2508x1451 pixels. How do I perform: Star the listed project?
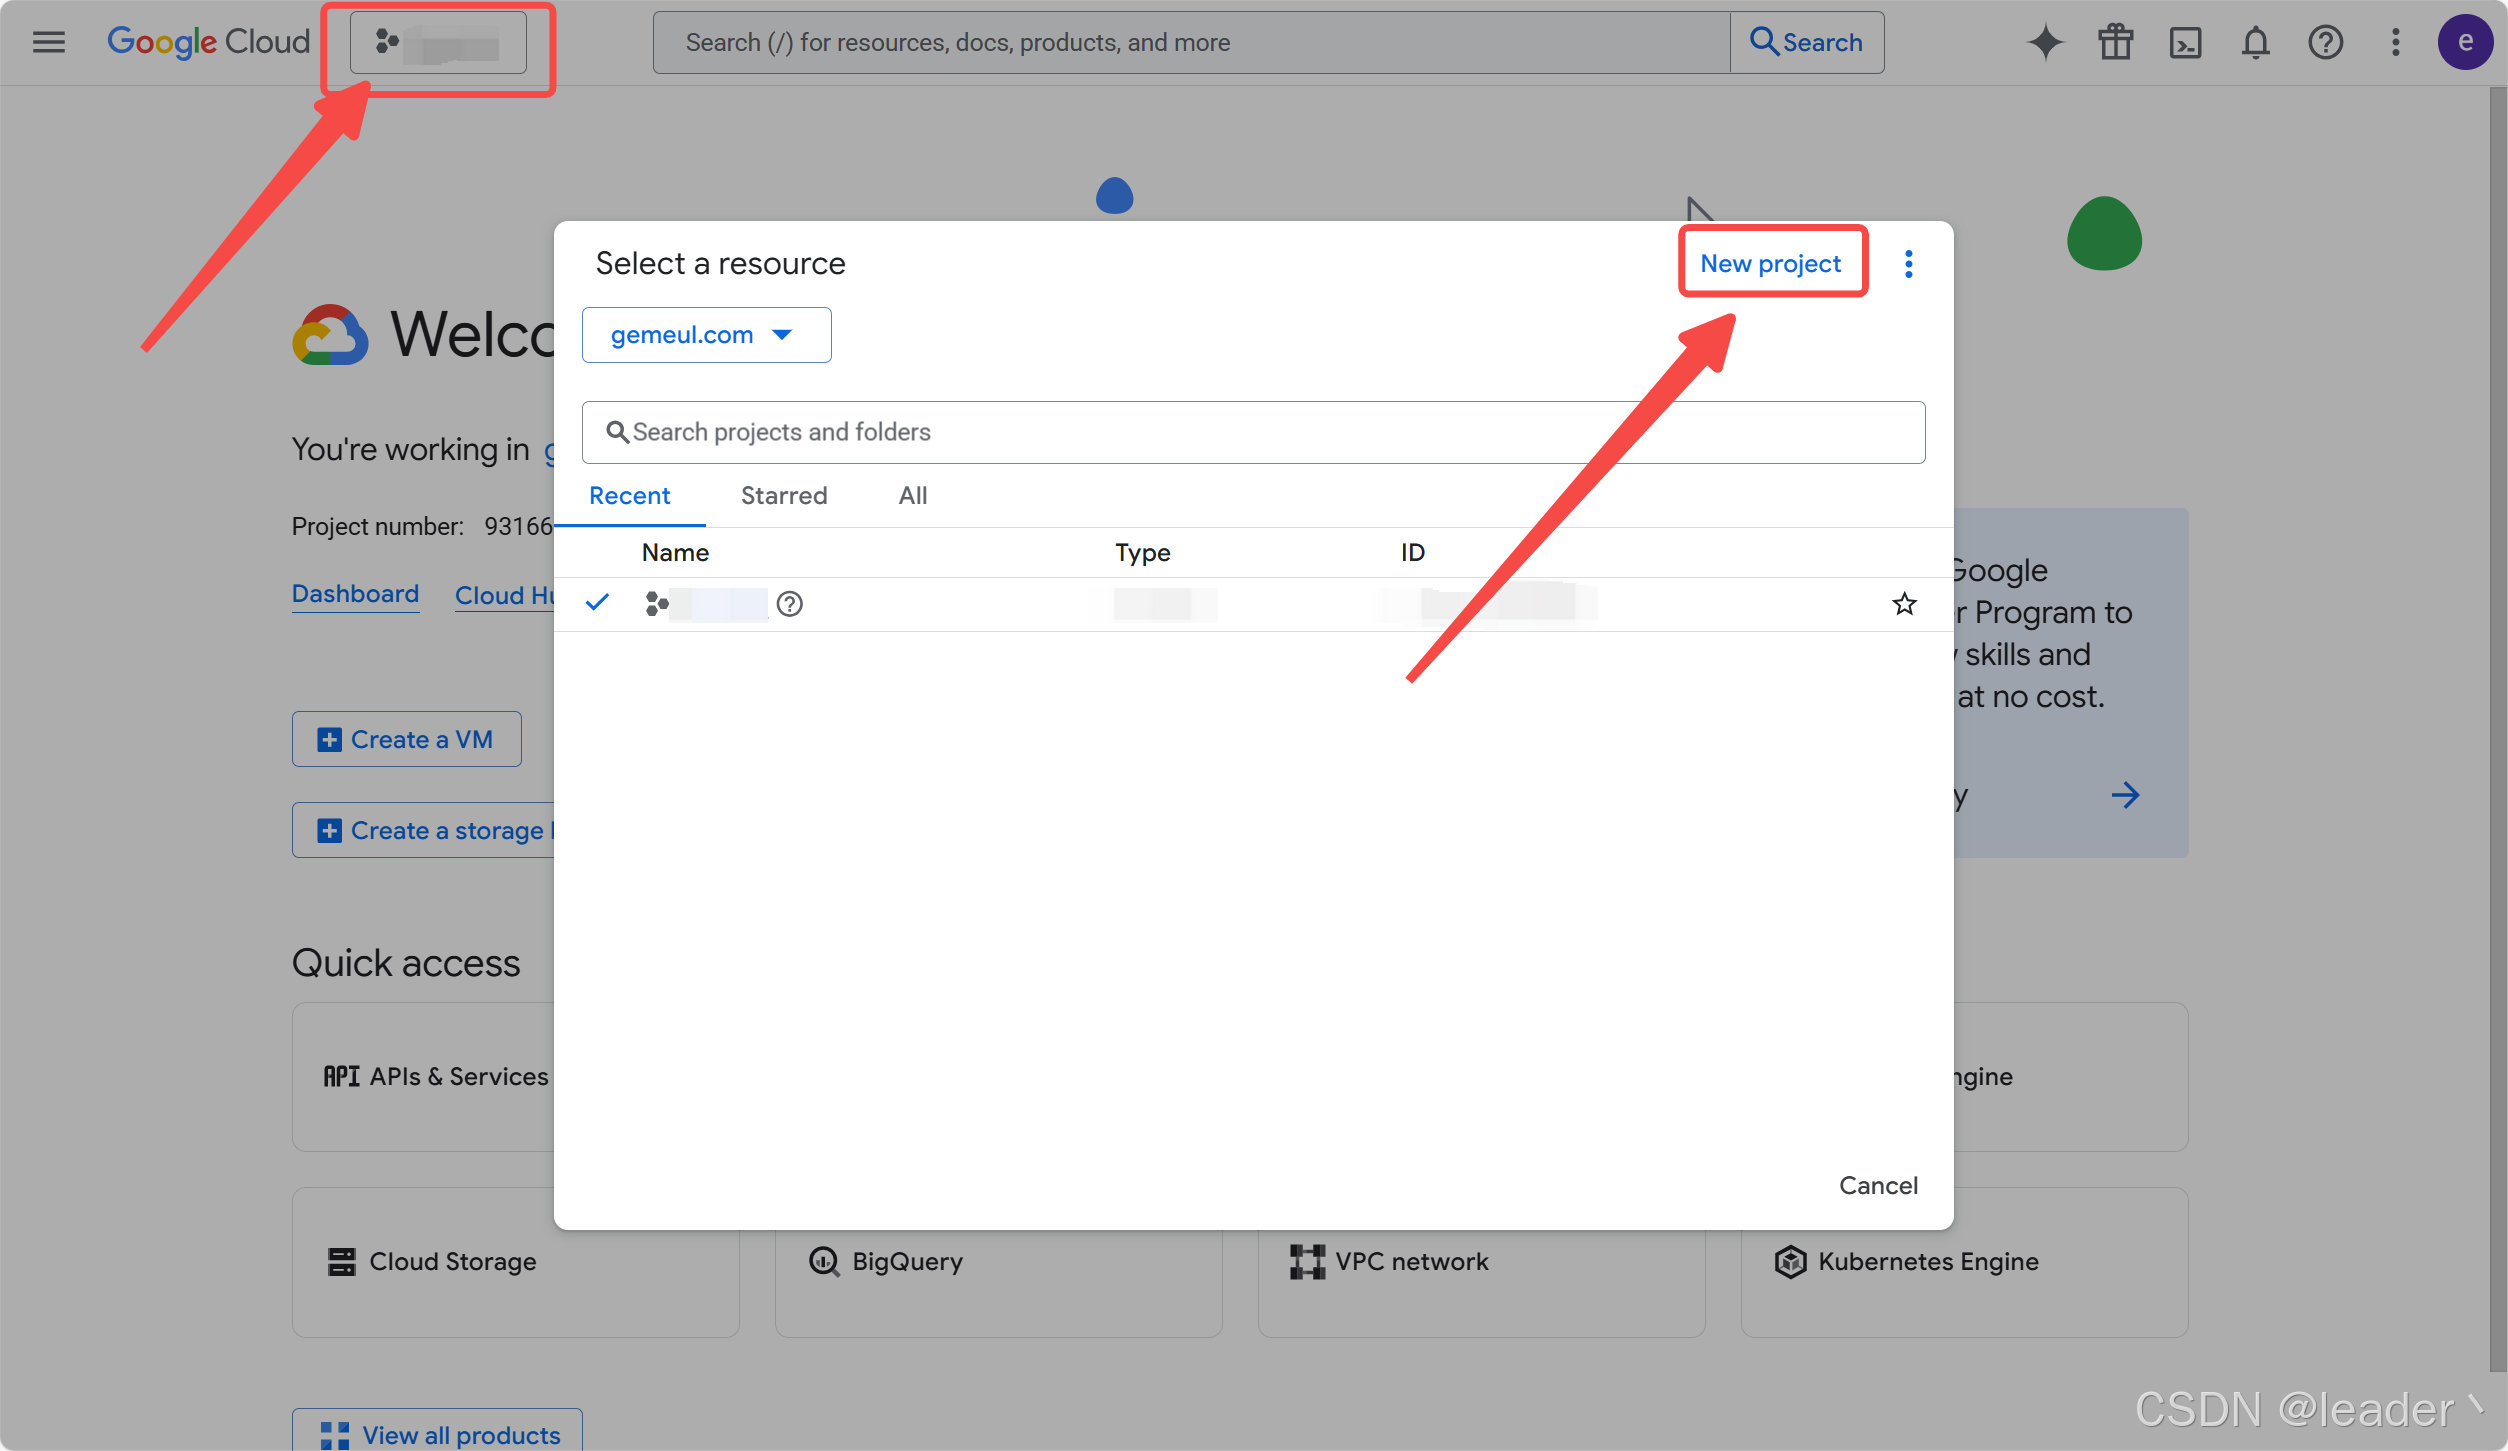[x=1904, y=604]
